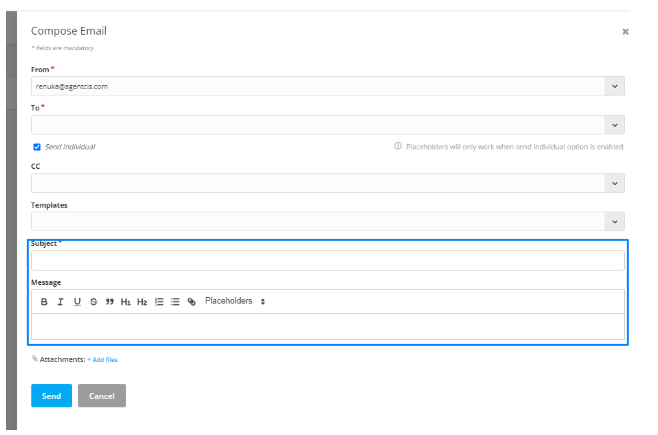Insert a hyperlink using the link icon
The image size is (658, 435).
(x=192, y=301)
